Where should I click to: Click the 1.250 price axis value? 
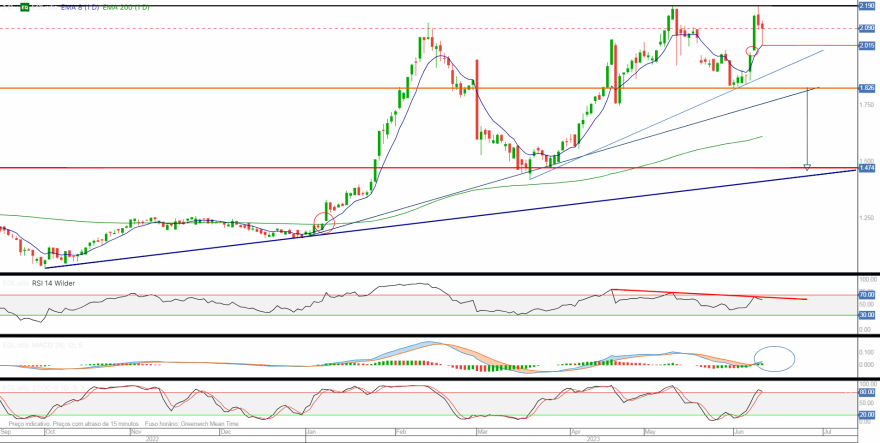[867, 218]
